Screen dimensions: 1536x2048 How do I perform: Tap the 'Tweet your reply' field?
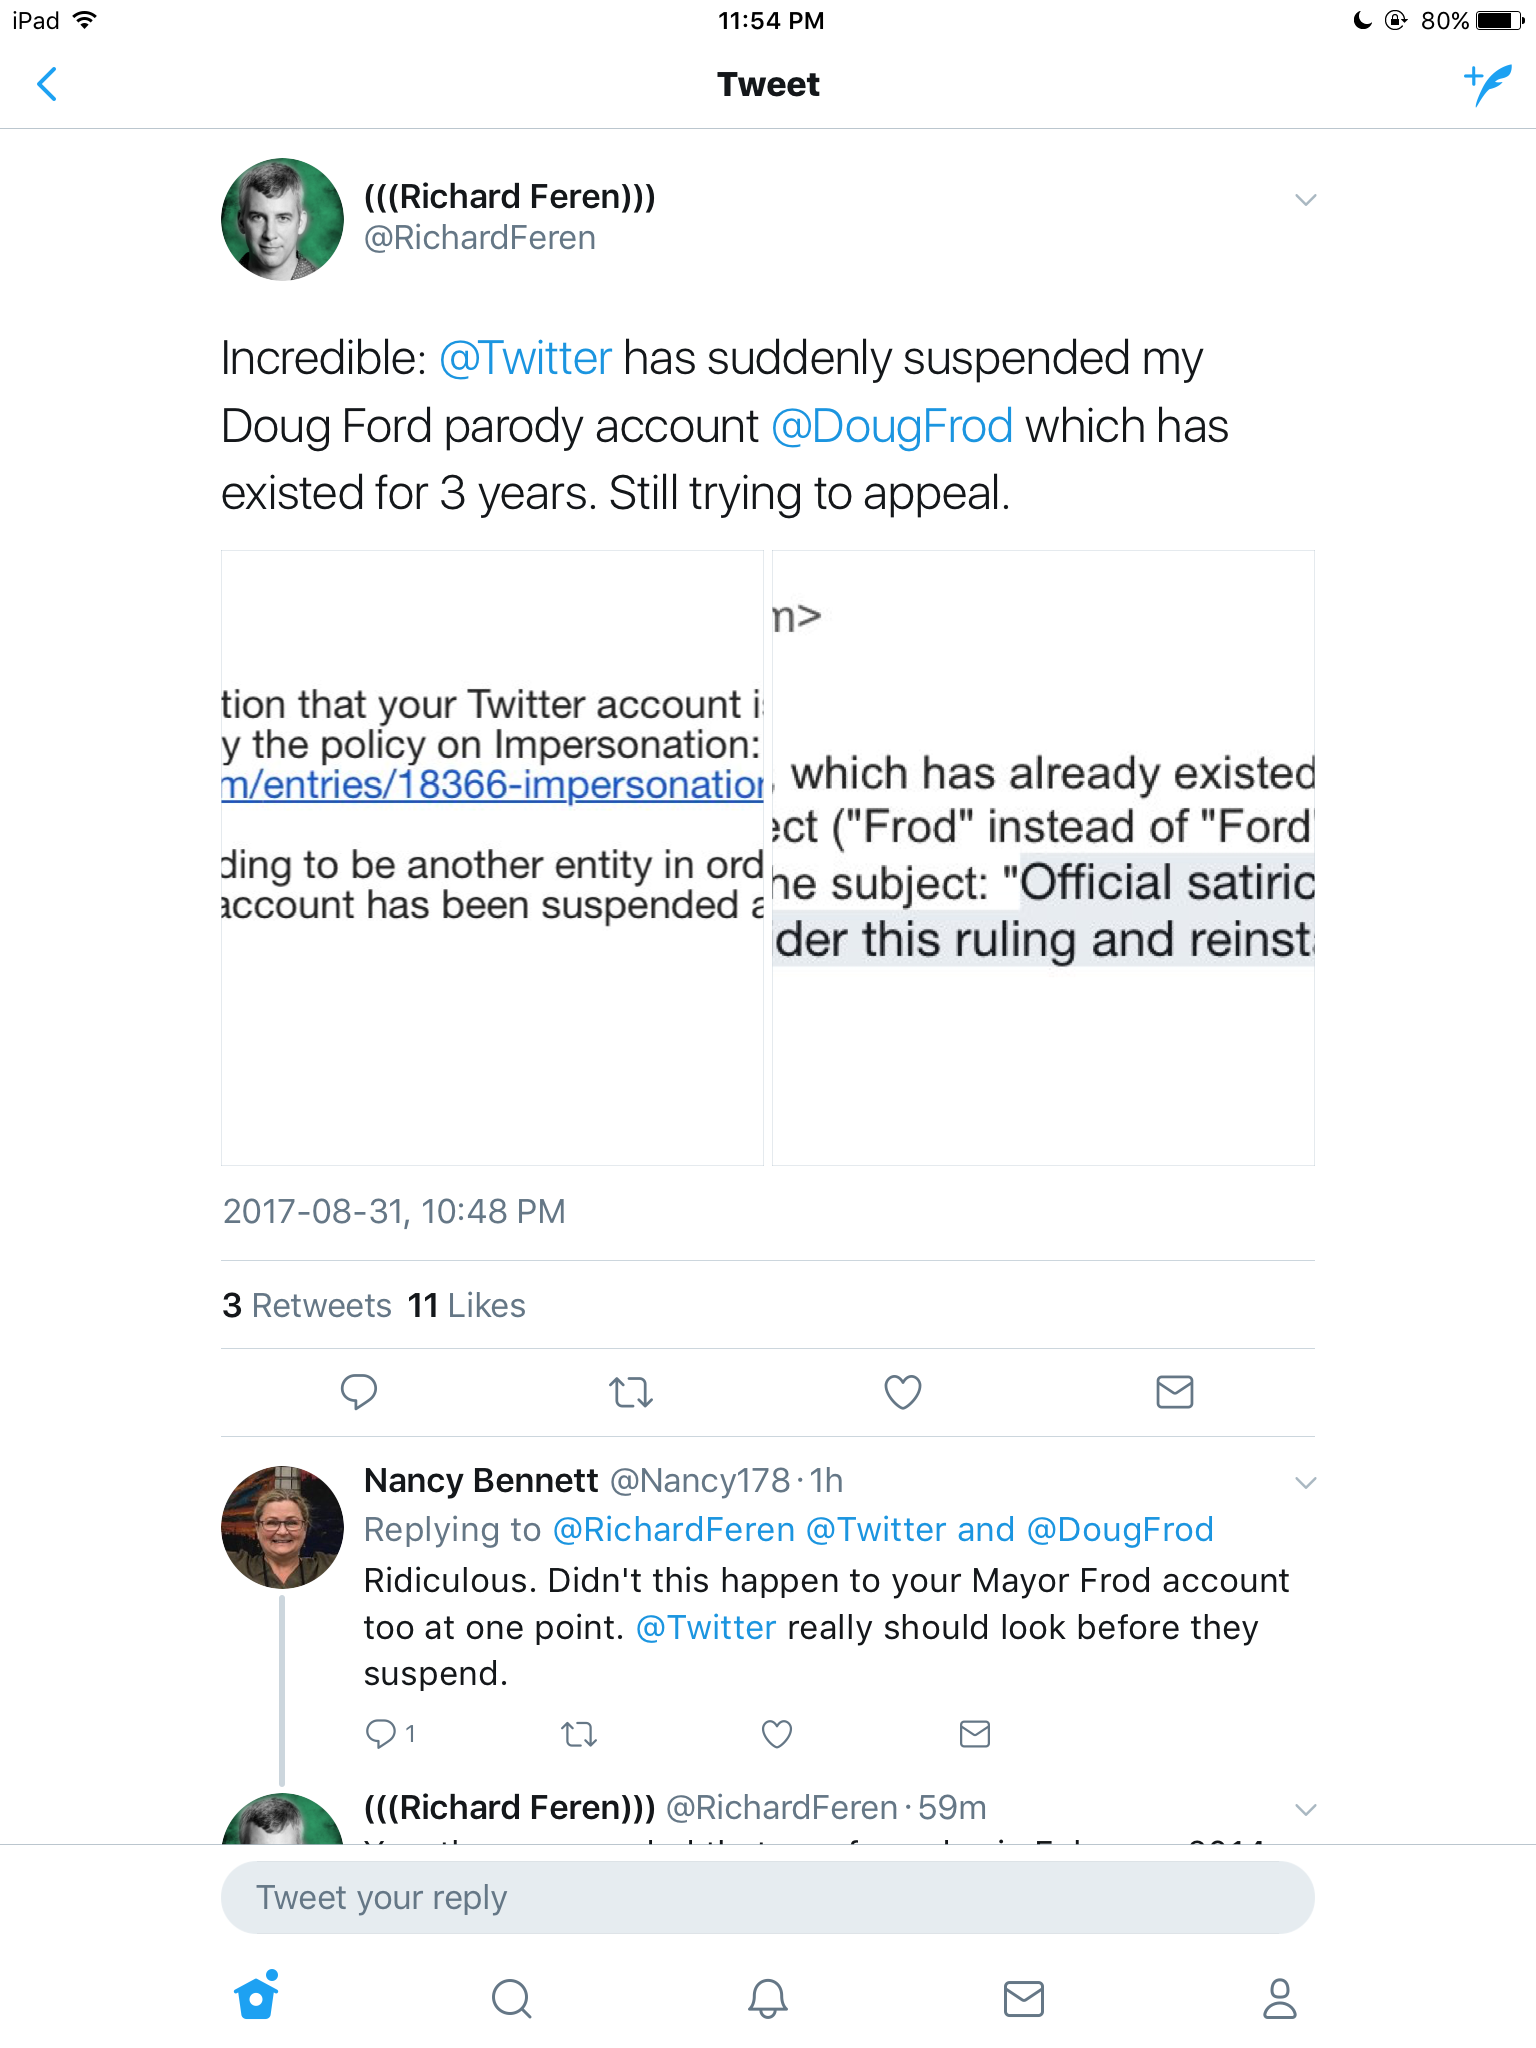767,1897
